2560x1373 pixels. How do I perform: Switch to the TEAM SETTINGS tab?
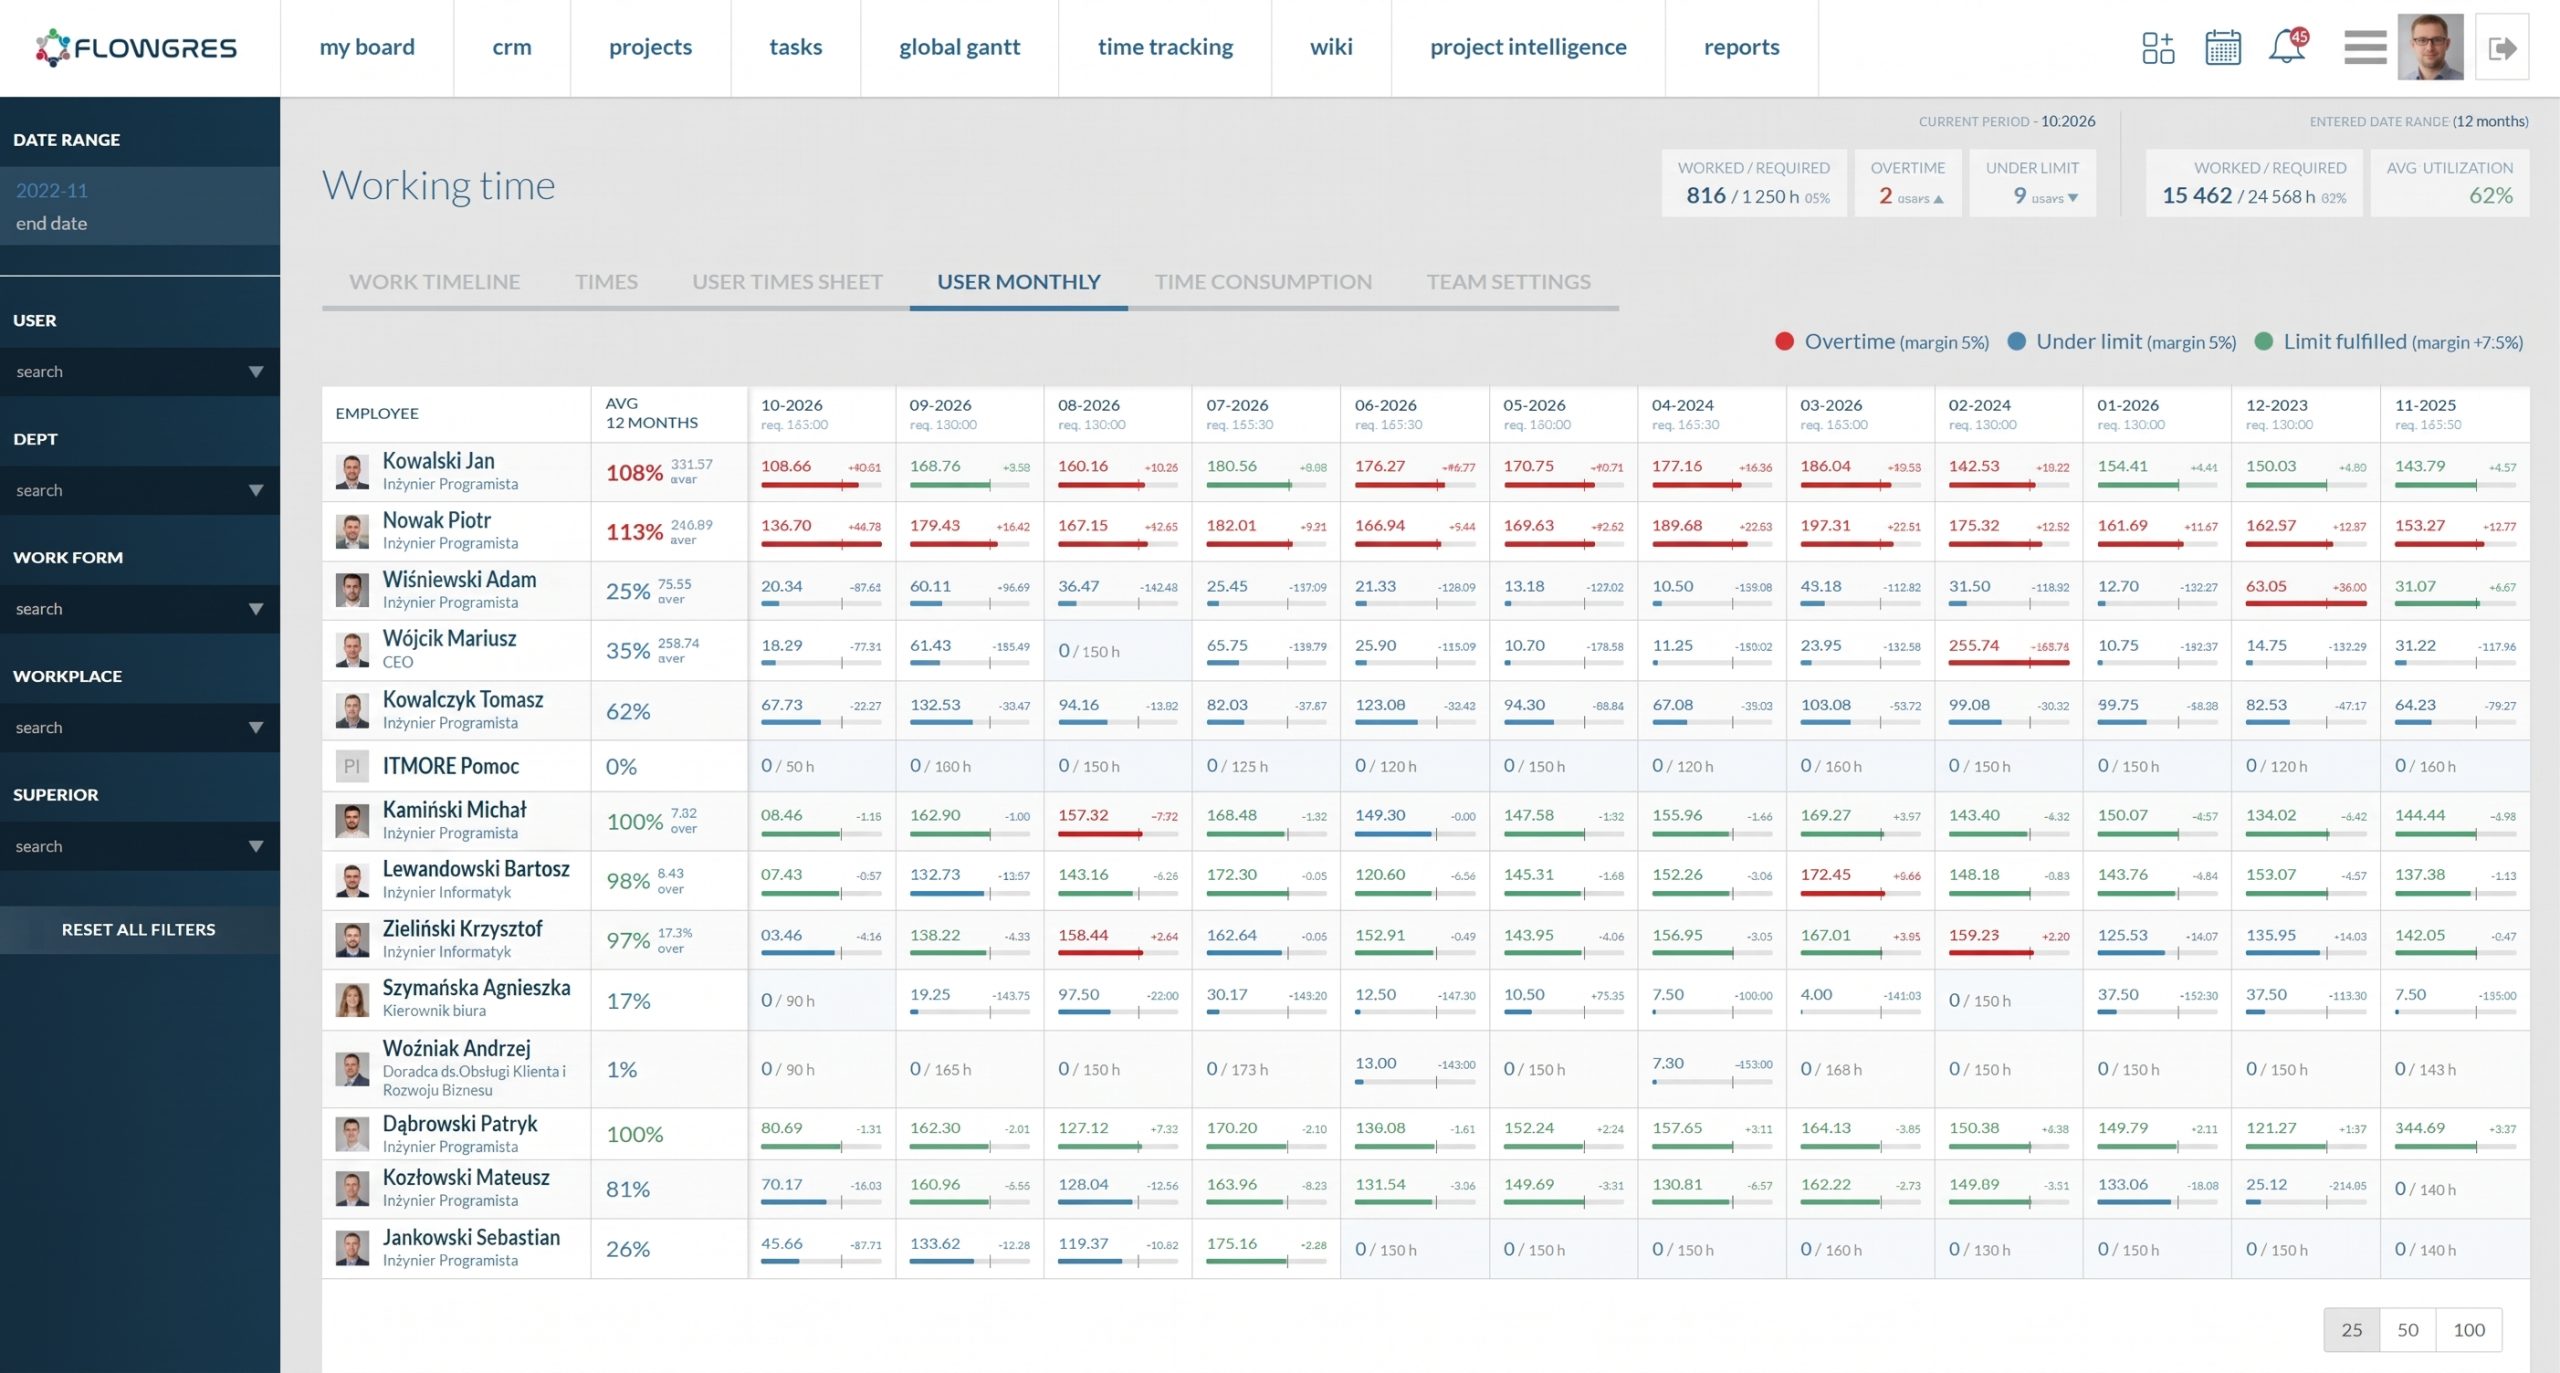[x=1508, y=282]
